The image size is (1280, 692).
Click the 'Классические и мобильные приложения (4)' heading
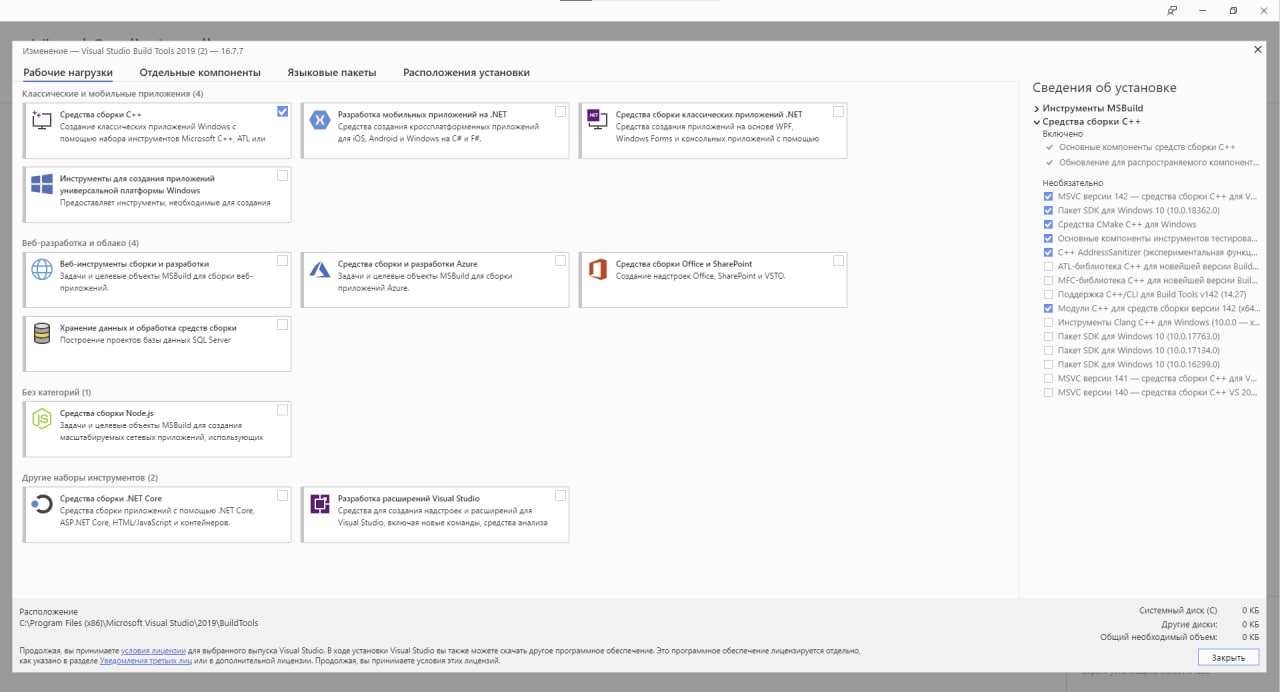click(112, 94)
